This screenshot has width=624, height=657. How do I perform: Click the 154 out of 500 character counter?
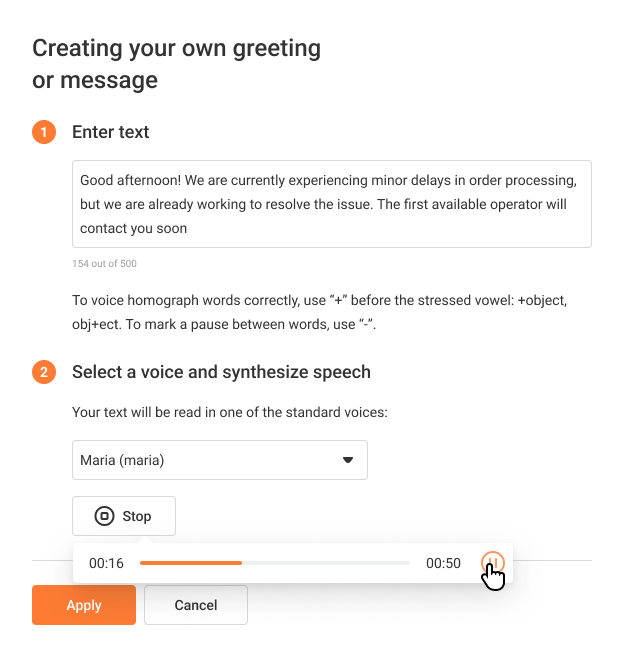click(104, 264)
